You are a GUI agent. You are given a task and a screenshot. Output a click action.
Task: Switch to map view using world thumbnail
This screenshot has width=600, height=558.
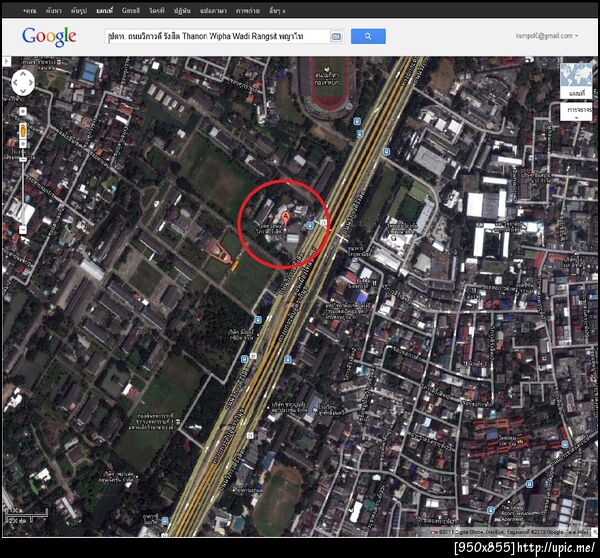[x=576, y=81]
